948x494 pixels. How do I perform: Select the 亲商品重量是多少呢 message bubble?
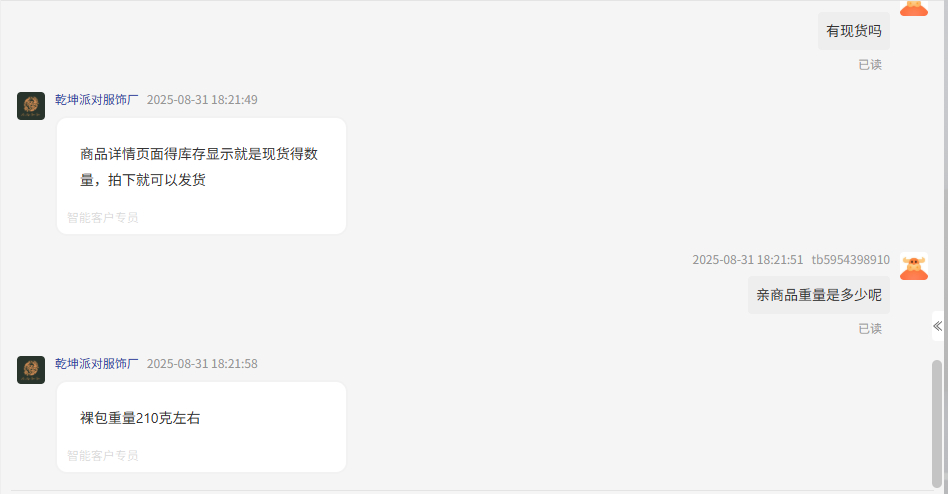coord(819,295)
